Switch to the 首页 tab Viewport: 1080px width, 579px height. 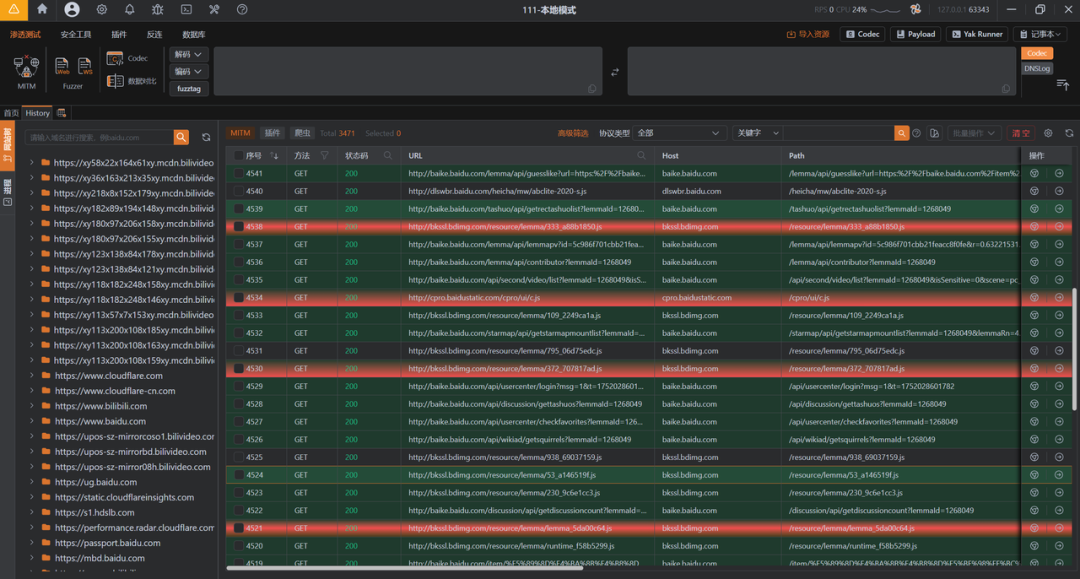tap(11, 113)
